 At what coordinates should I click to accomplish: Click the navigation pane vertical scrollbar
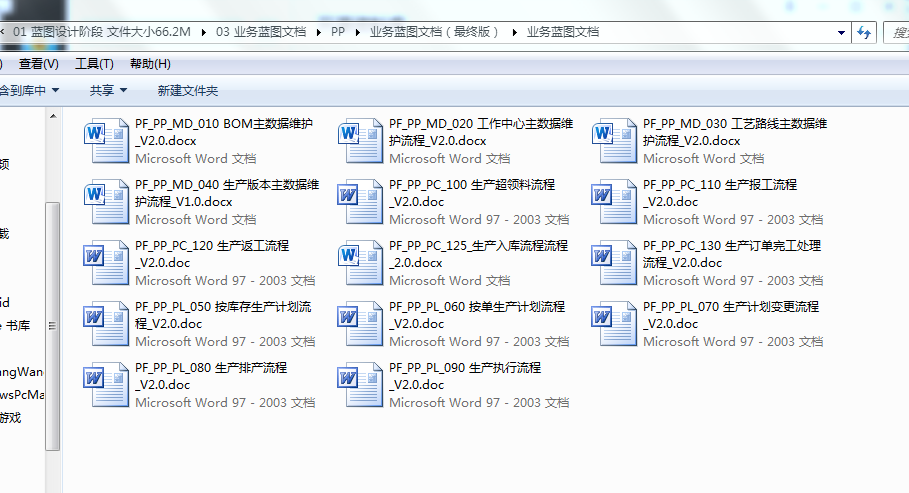point(54,300)
